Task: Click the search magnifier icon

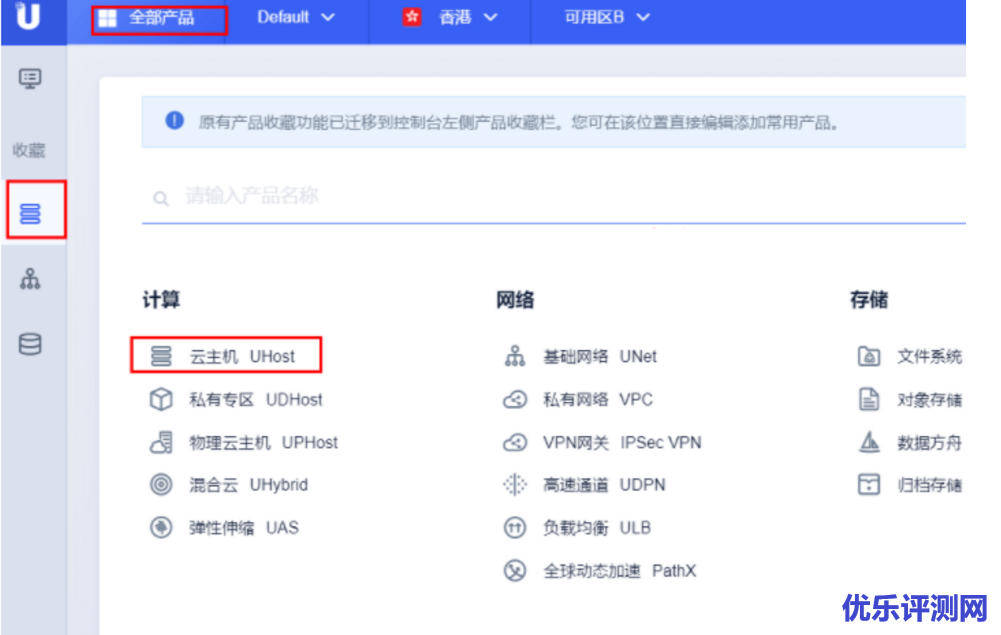Action: (x=161, y=198)
